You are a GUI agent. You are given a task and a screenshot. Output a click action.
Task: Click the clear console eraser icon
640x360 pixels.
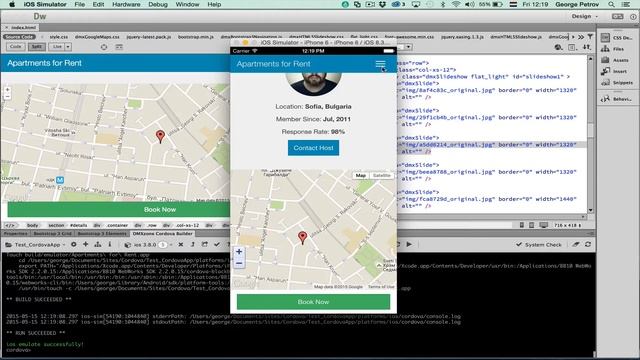576,244
